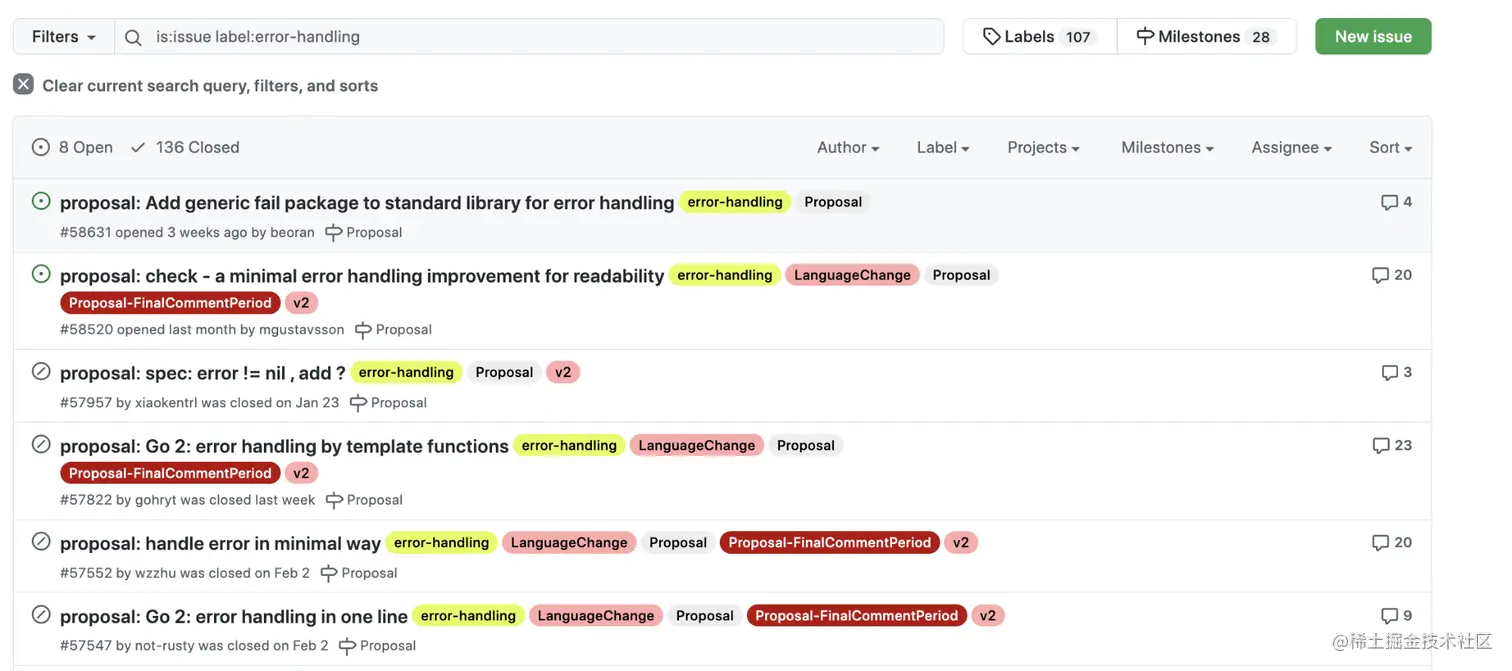Show the 136 Closed issues
Screen dimensions: 1512x671
click(x=185, y=147)
